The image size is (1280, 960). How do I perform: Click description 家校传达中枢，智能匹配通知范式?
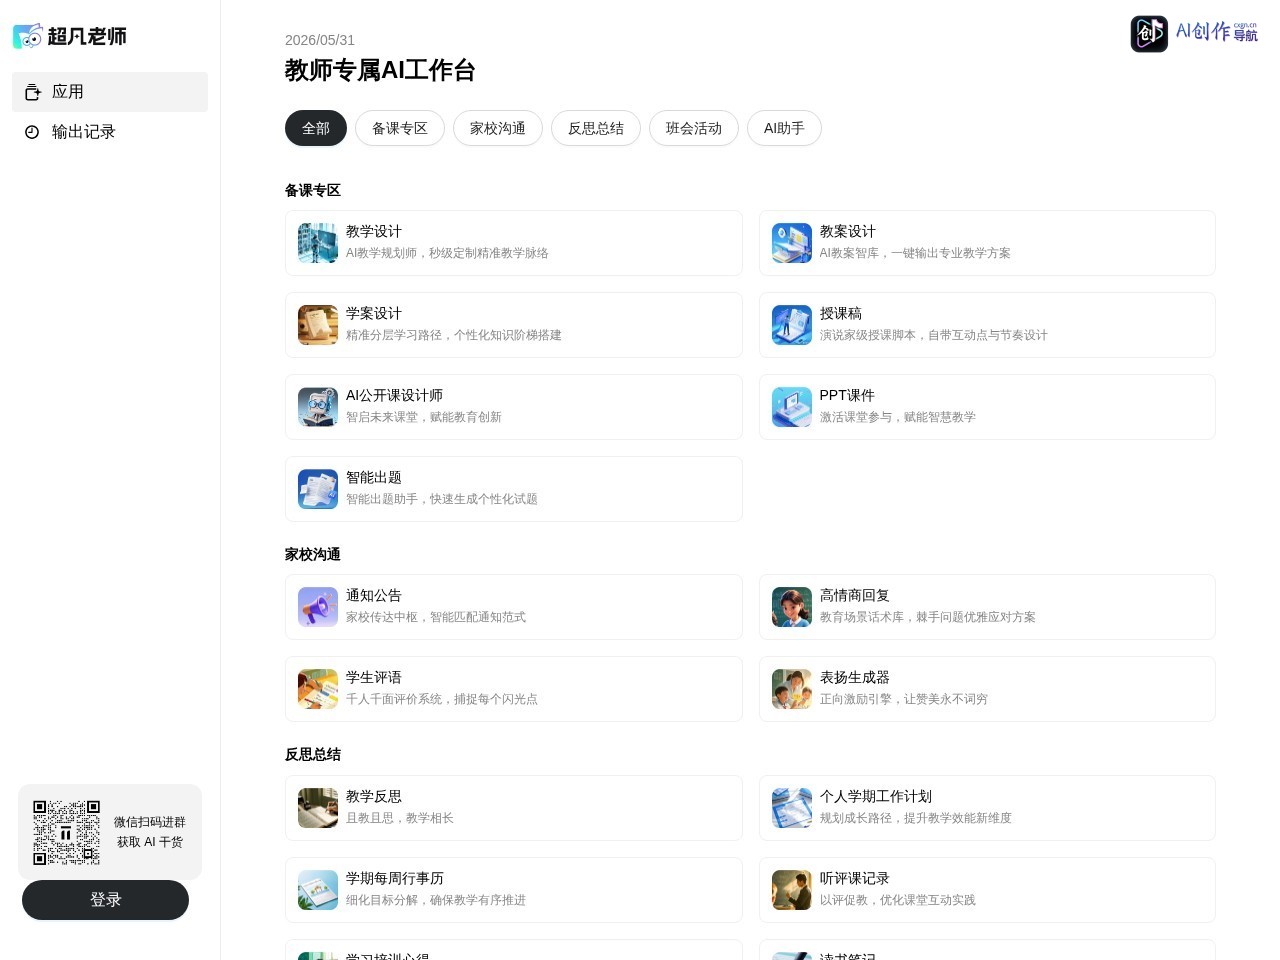(436, 617)
